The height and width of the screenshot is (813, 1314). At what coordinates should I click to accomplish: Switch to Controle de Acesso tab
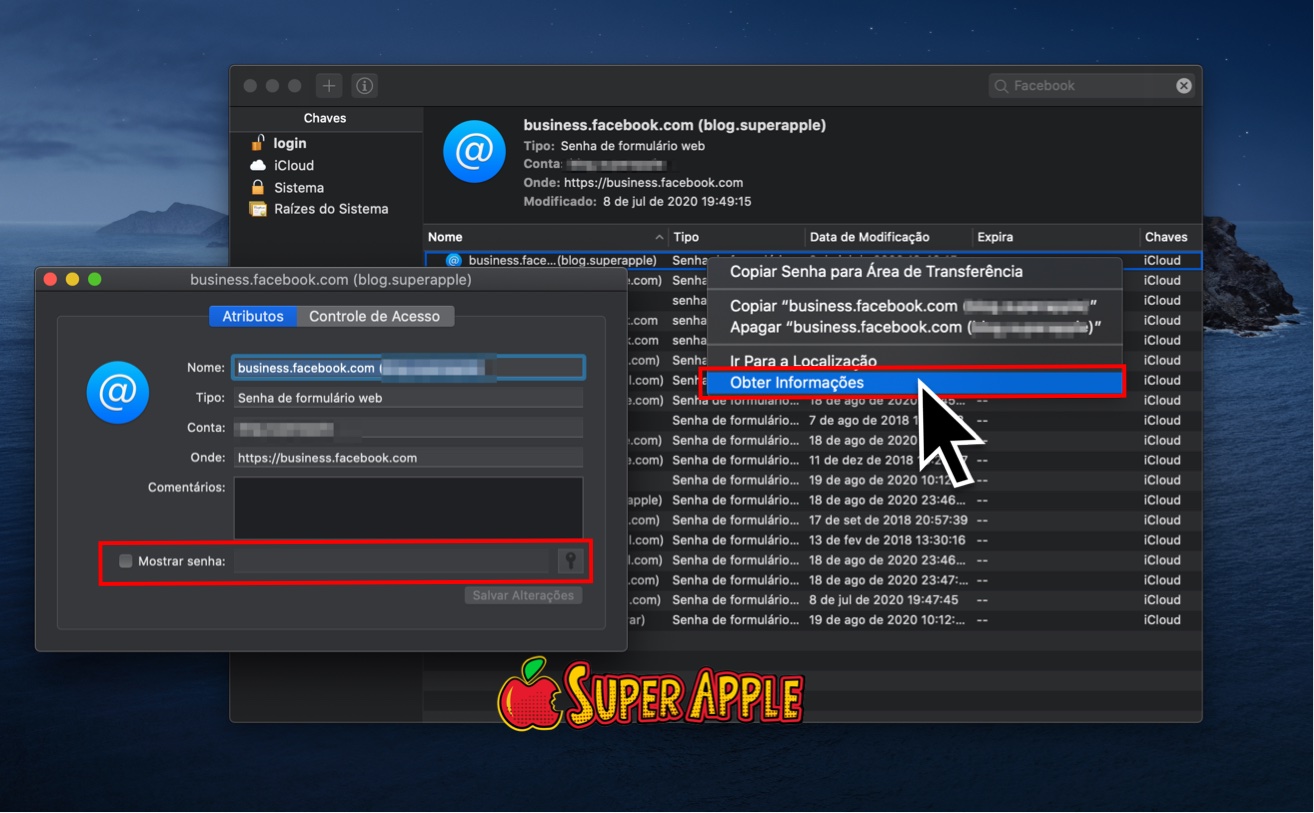pyautogui.click(x=374, y=316)
